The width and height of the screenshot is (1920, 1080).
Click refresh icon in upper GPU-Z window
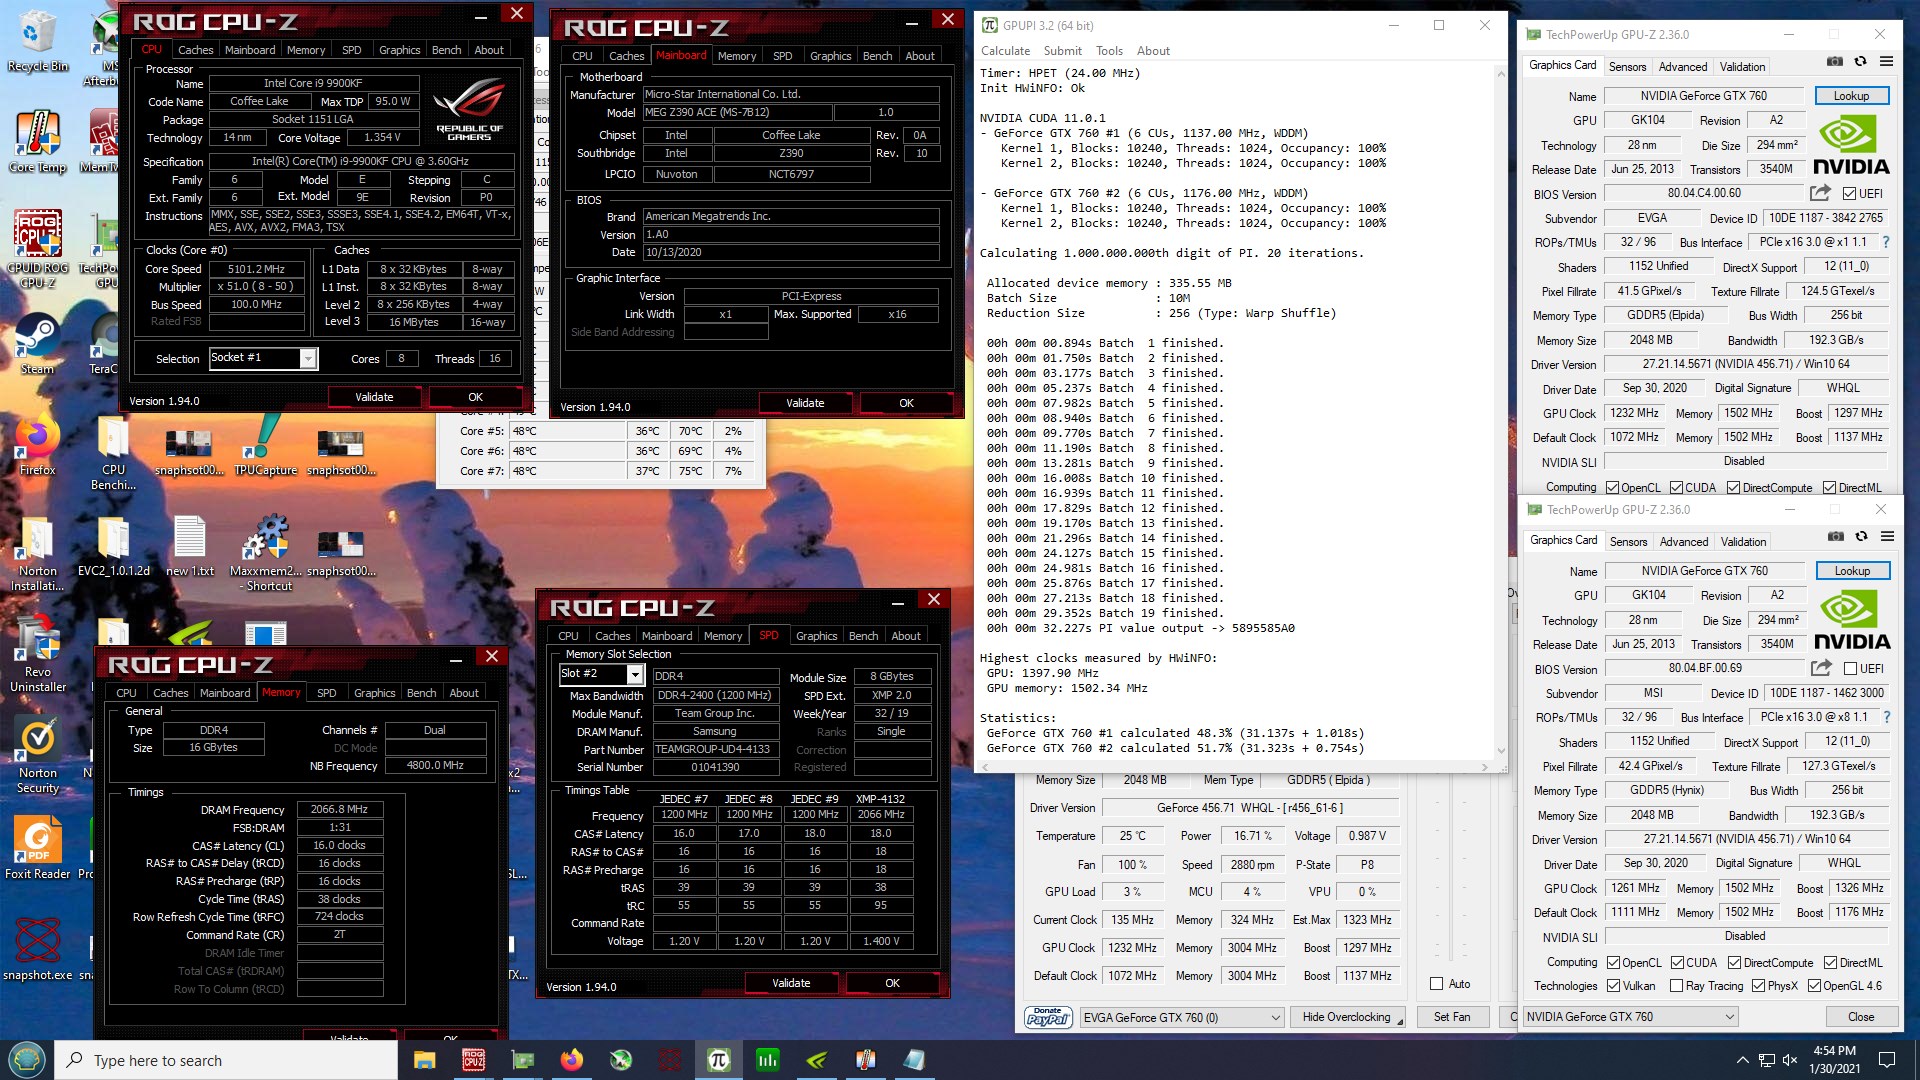[1861, 62]
